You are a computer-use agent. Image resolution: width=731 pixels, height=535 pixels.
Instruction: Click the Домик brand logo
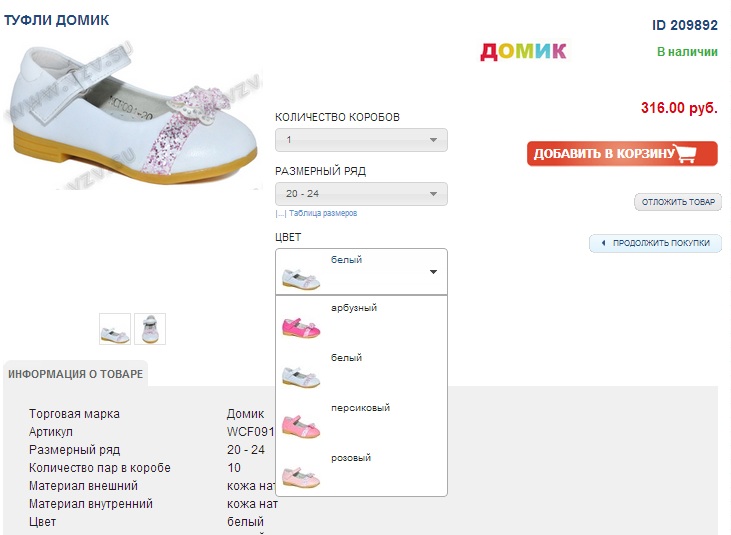point(524,51)
